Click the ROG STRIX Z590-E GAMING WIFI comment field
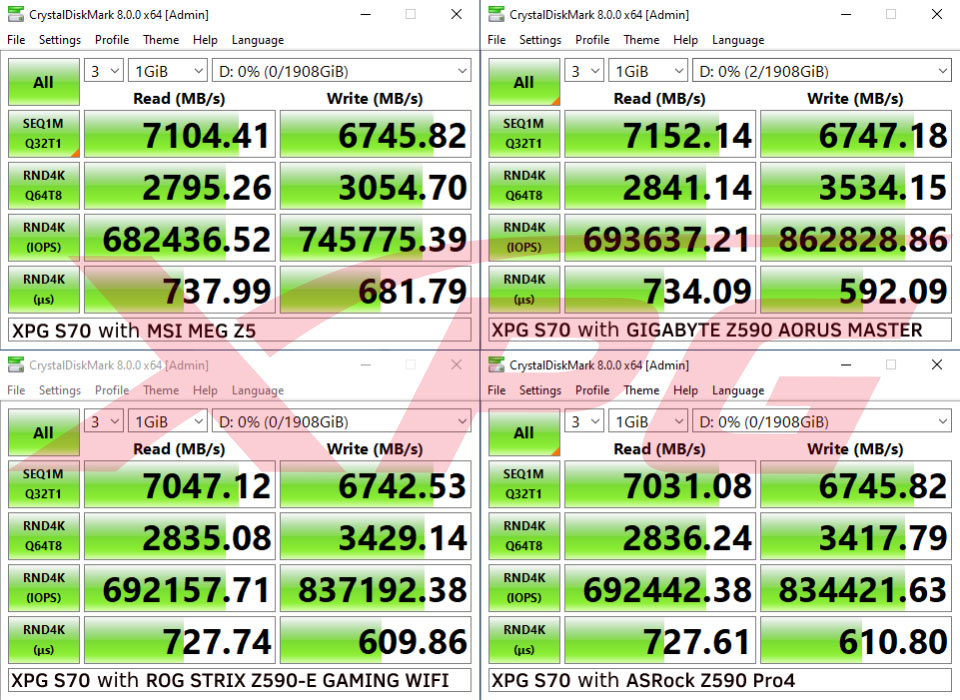 coord(240,682)
